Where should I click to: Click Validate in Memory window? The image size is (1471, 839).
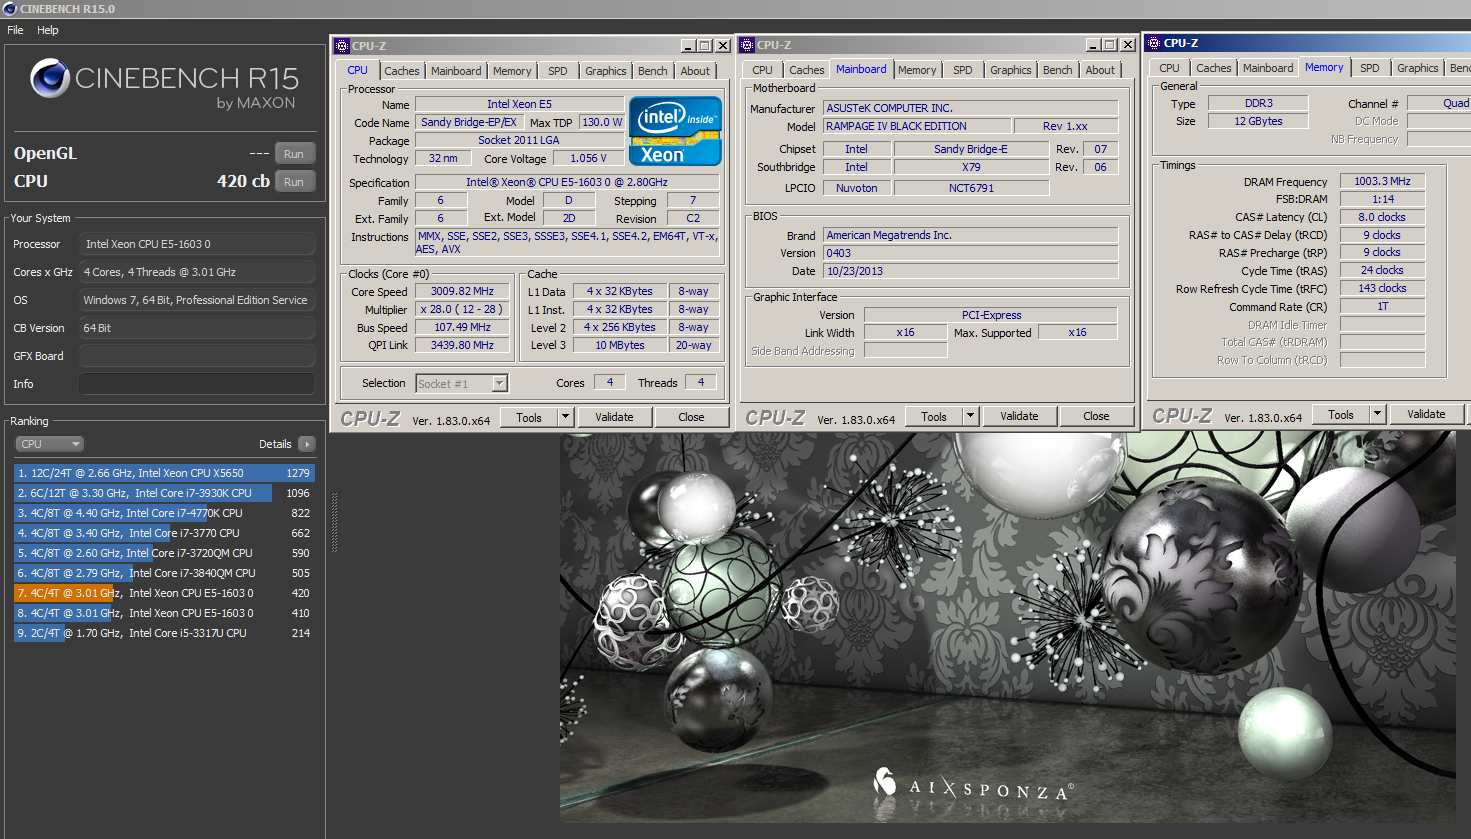[1426, 414]
